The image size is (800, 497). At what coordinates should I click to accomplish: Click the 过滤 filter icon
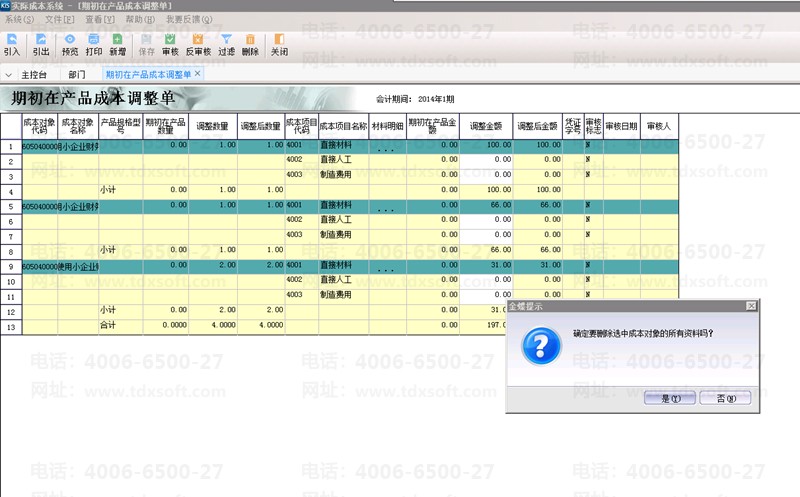click(227, 45)
